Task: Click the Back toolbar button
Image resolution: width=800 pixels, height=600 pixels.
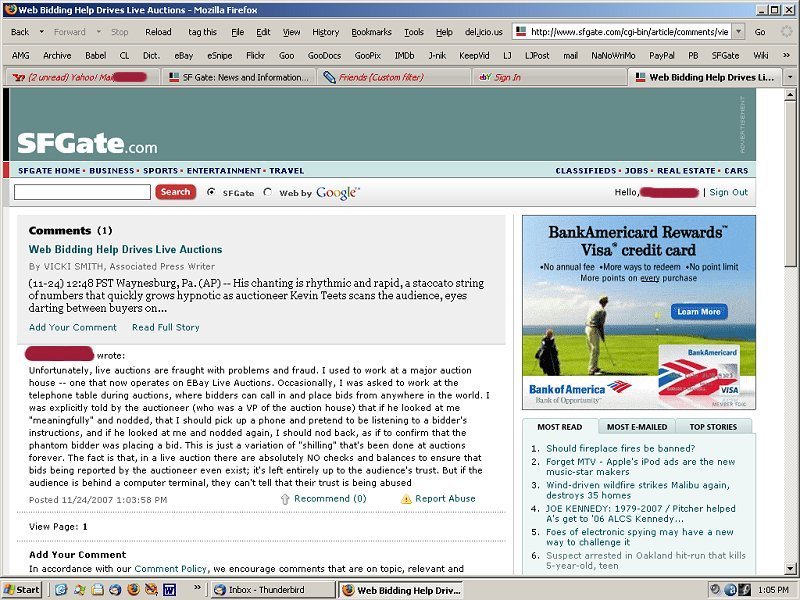Action: pyautogui.click(x=20, y=32)
